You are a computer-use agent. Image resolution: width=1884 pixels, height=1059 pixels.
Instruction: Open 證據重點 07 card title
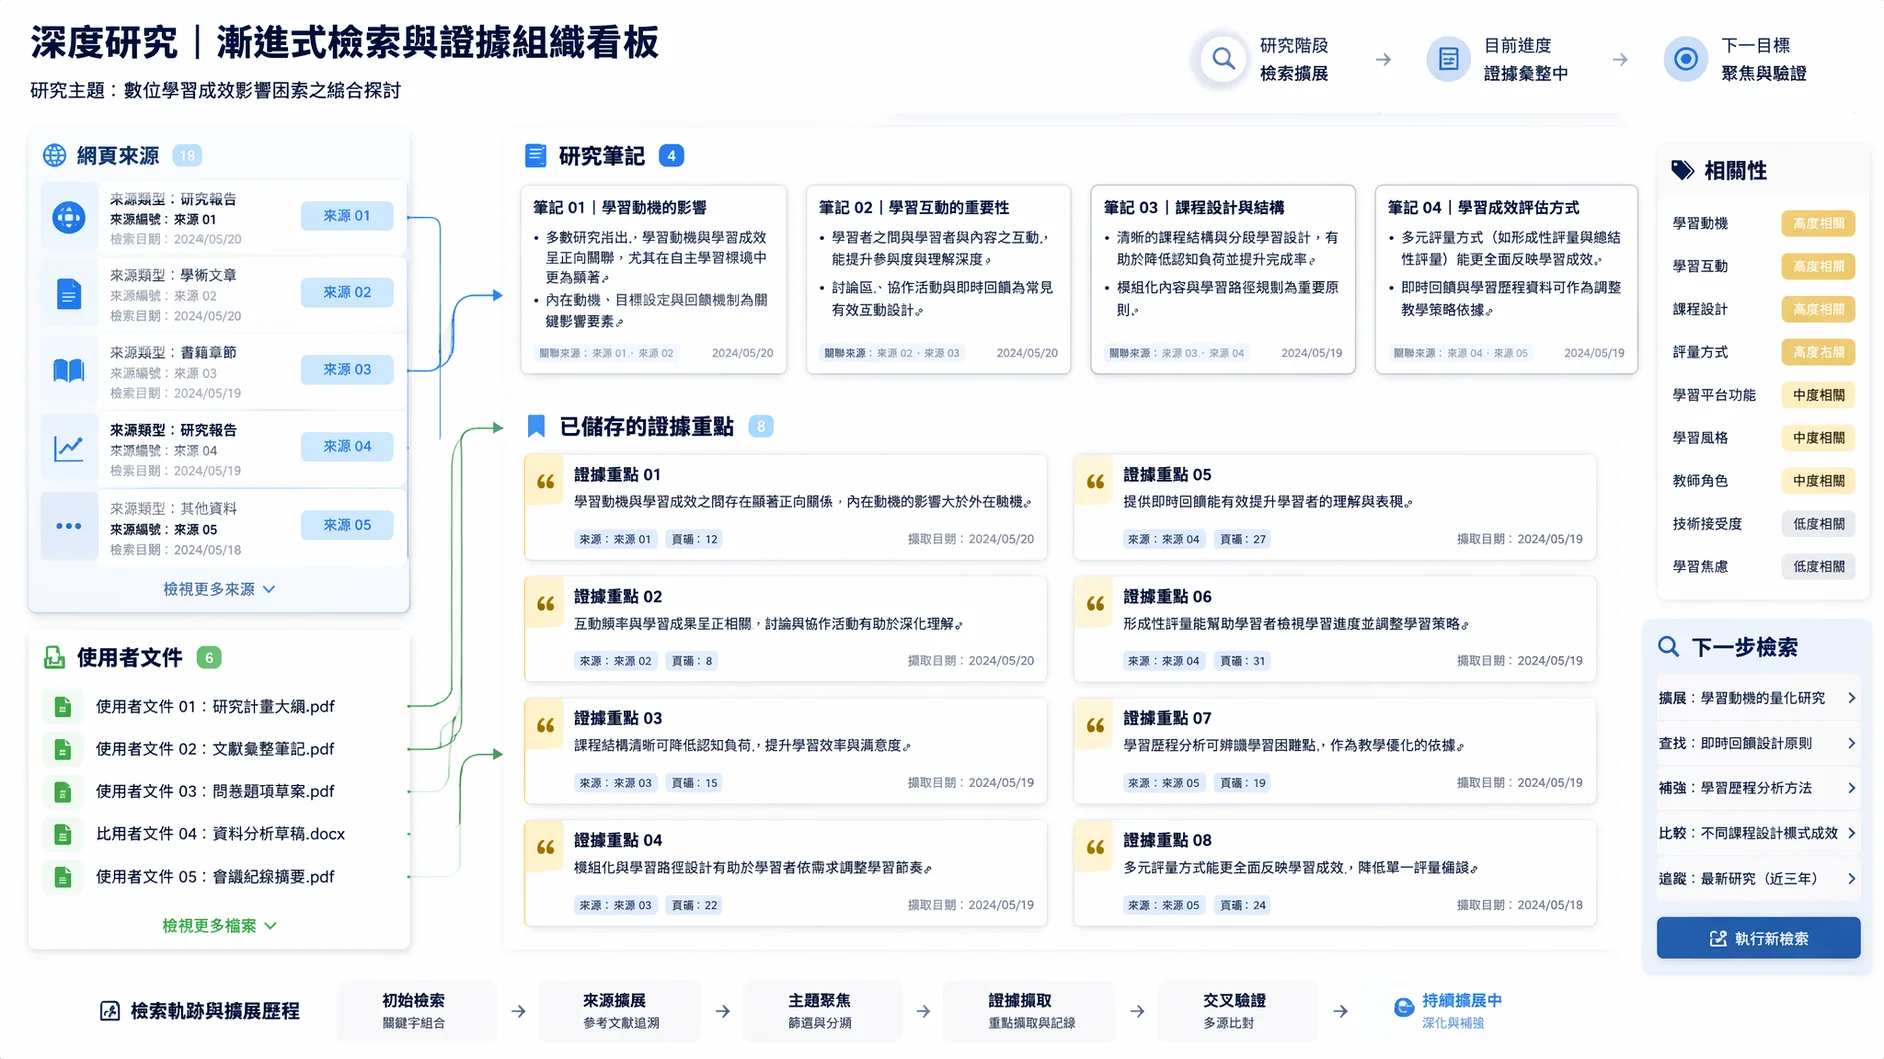point(1167,718)
